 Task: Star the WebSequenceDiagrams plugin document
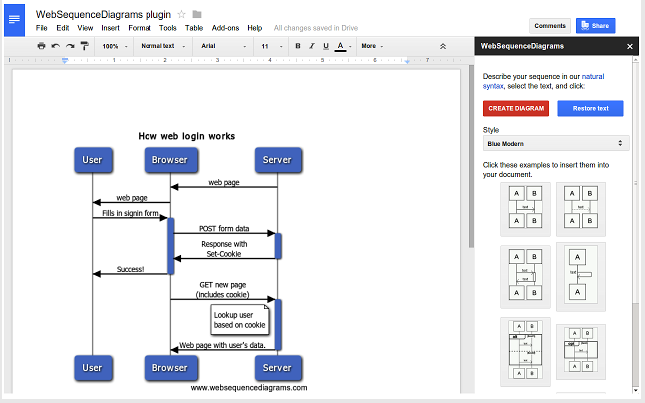(x=181, y=14)
